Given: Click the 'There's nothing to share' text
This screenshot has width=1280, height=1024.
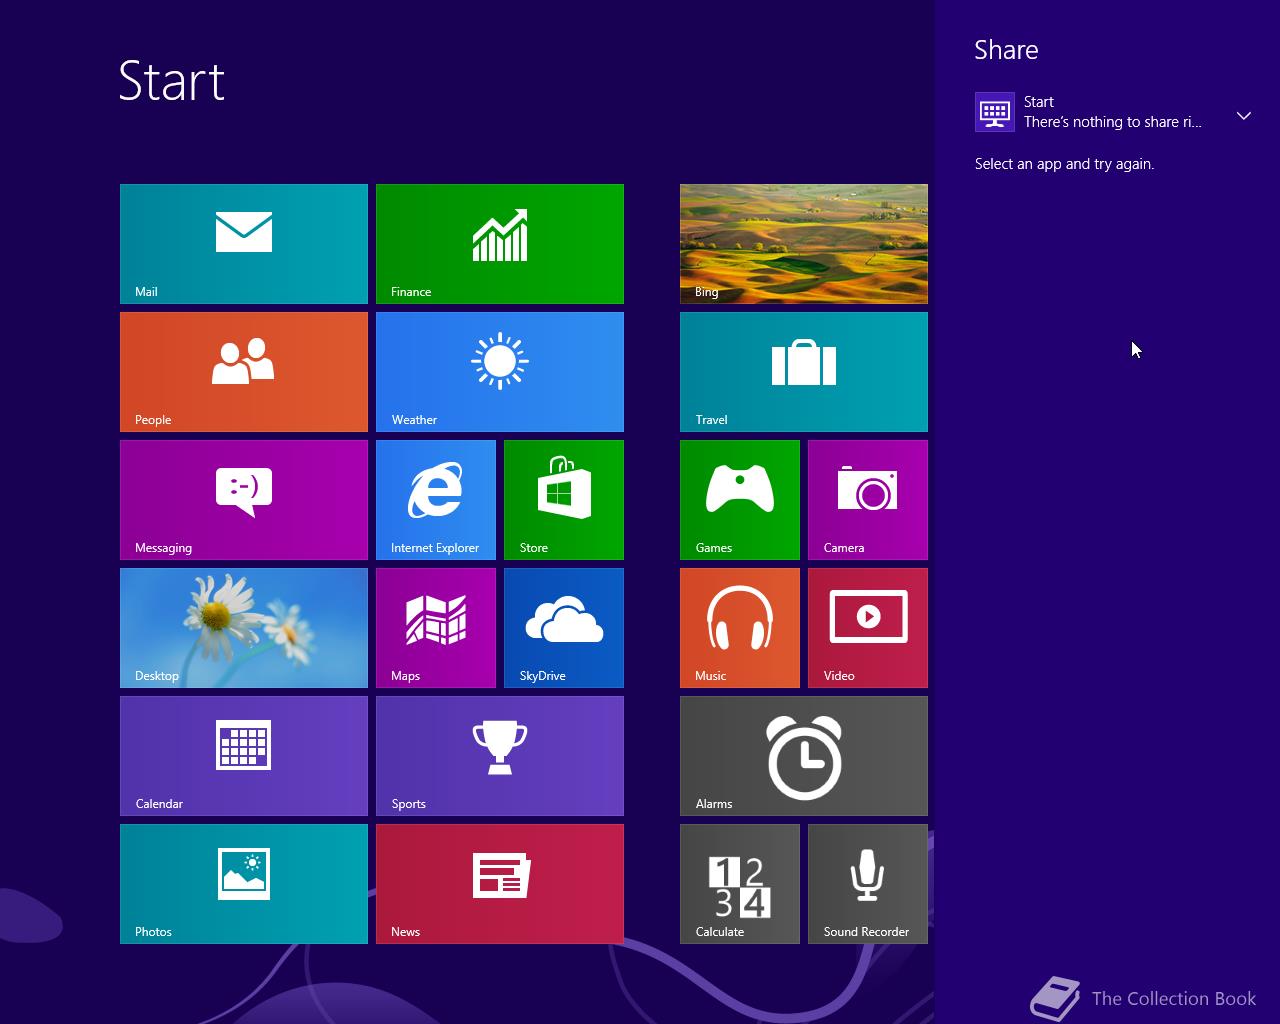Looking at the screenshot, I should 1113,122.
